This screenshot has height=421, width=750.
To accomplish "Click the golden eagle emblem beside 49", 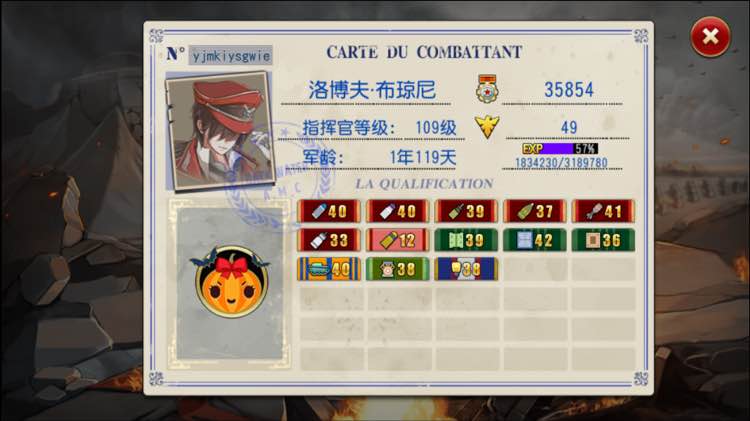I will tap(487, 127).
